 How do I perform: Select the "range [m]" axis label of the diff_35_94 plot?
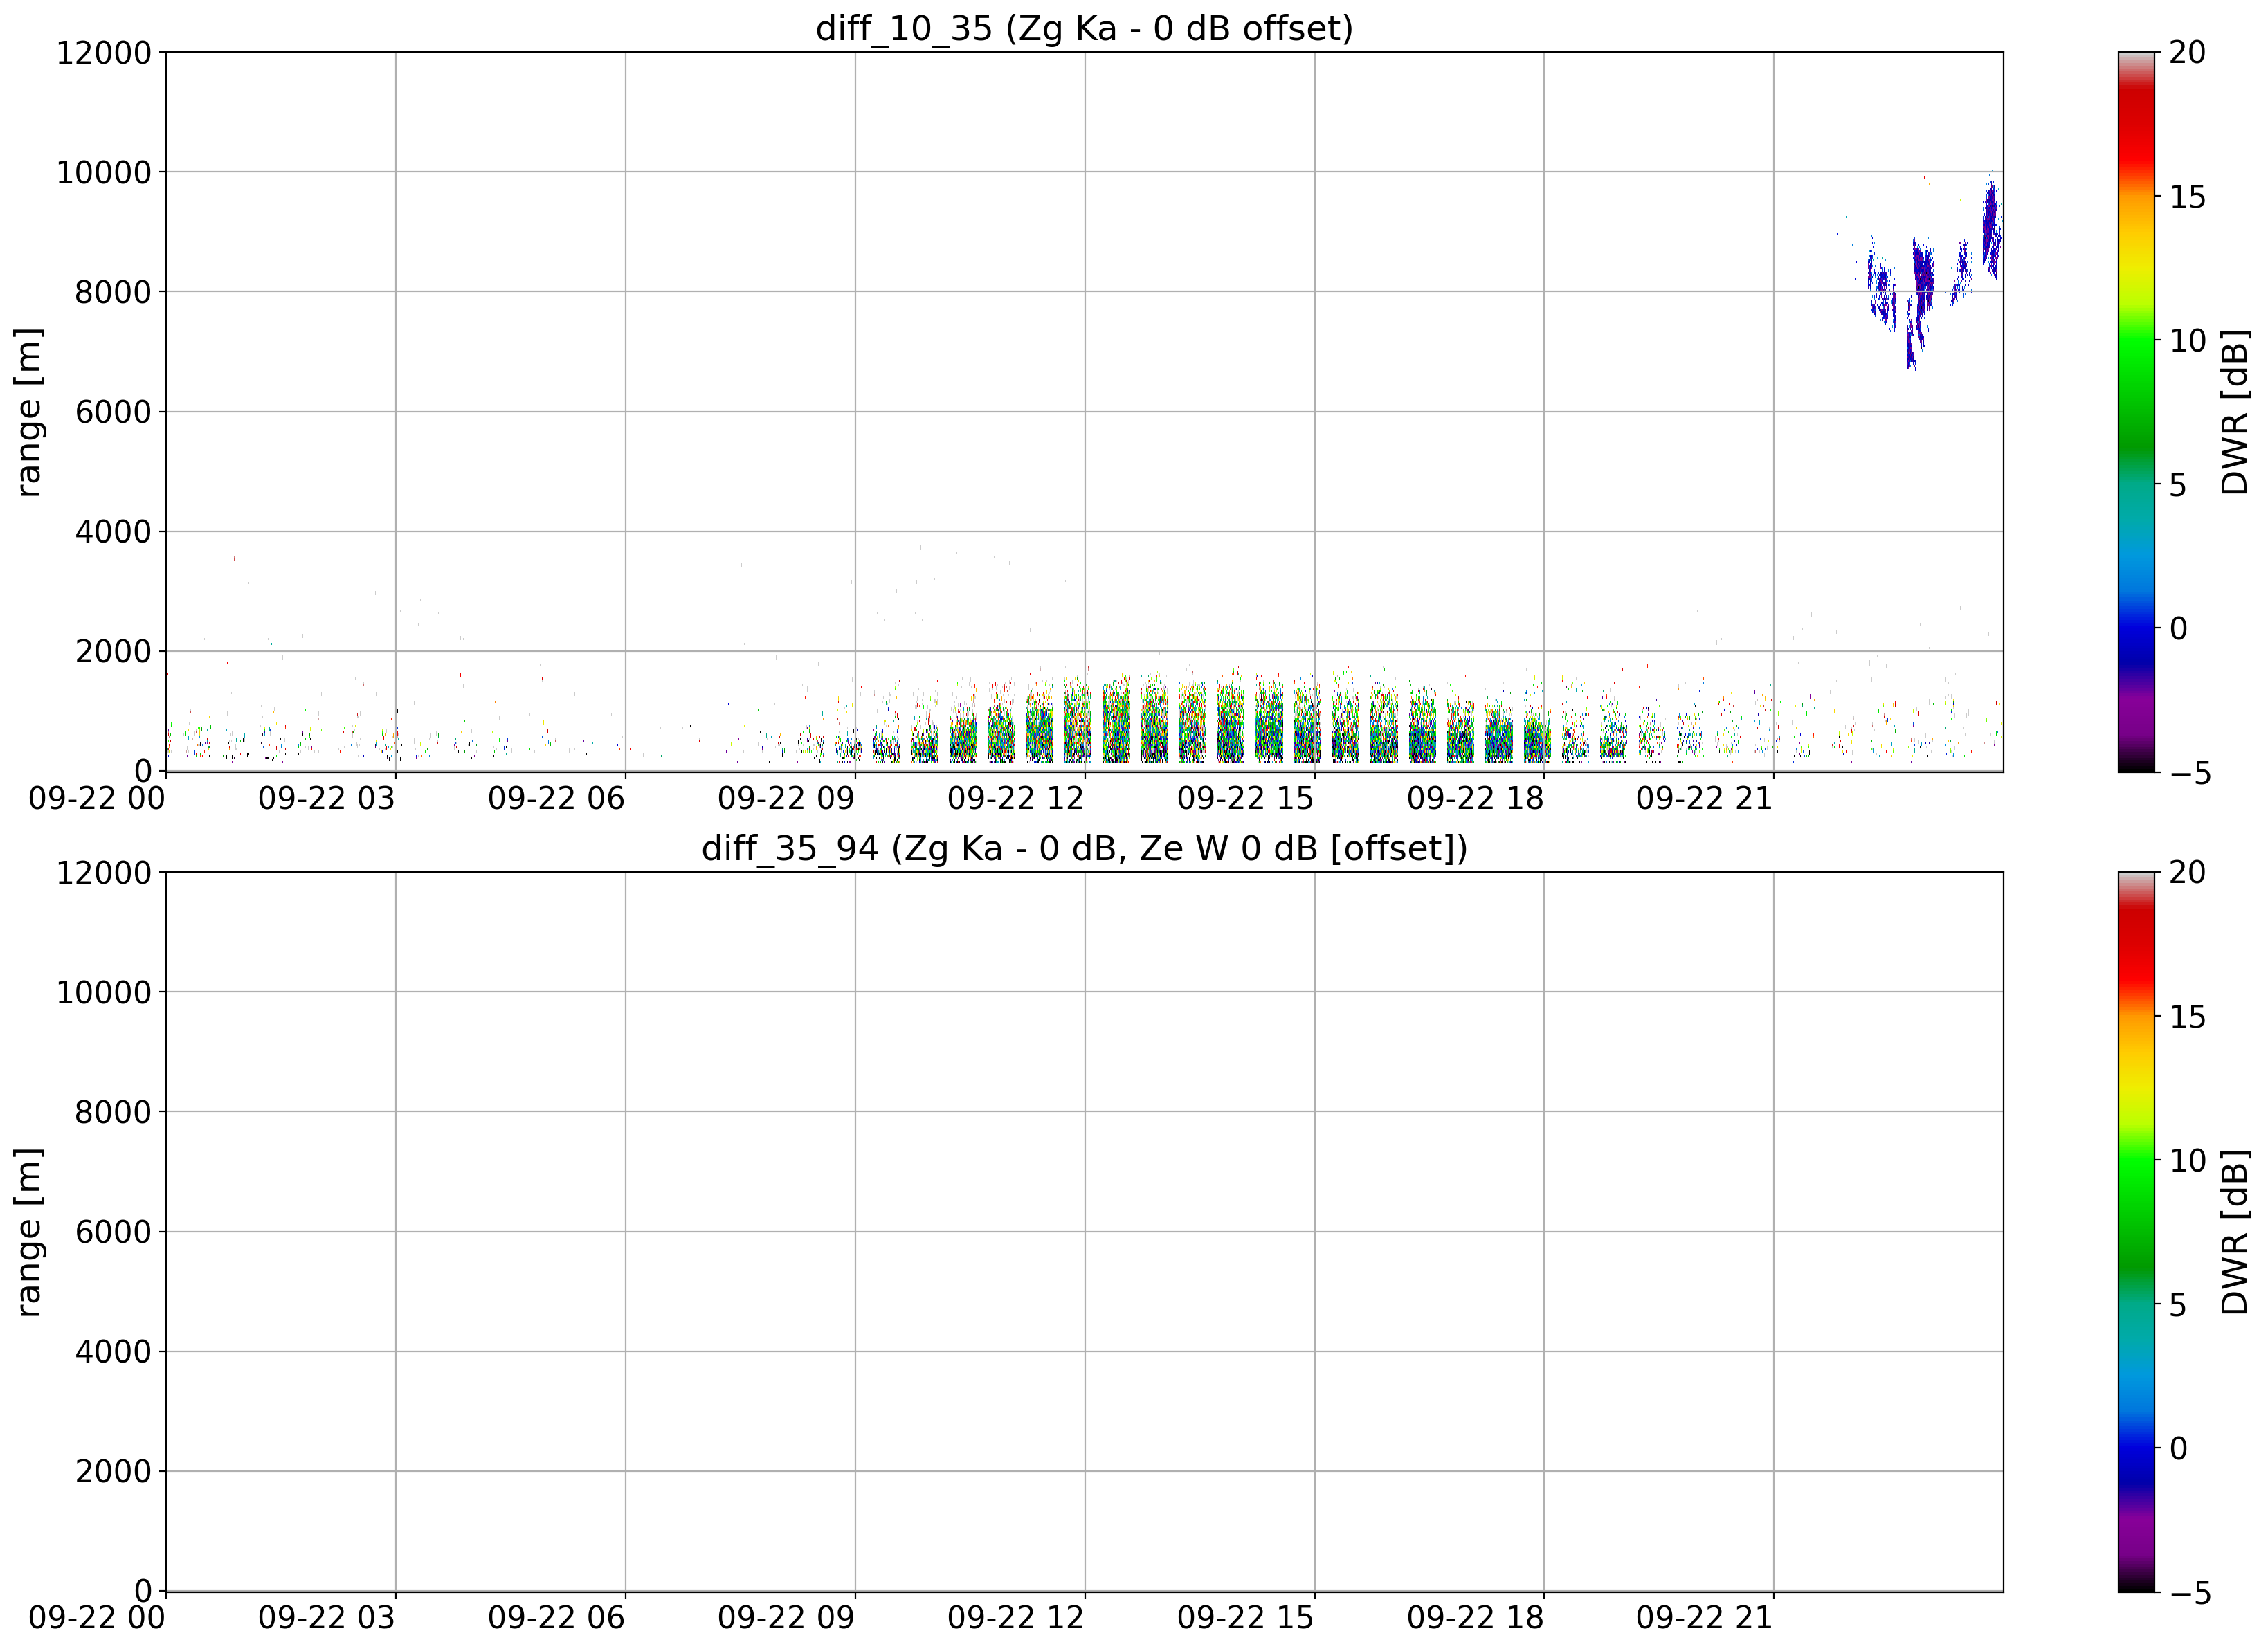click(28, 1231)
